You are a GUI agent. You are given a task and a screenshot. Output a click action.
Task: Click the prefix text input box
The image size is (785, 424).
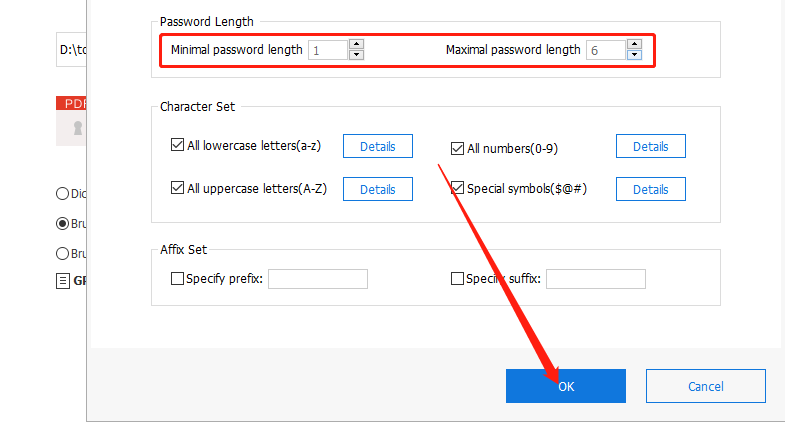[318, 279]
